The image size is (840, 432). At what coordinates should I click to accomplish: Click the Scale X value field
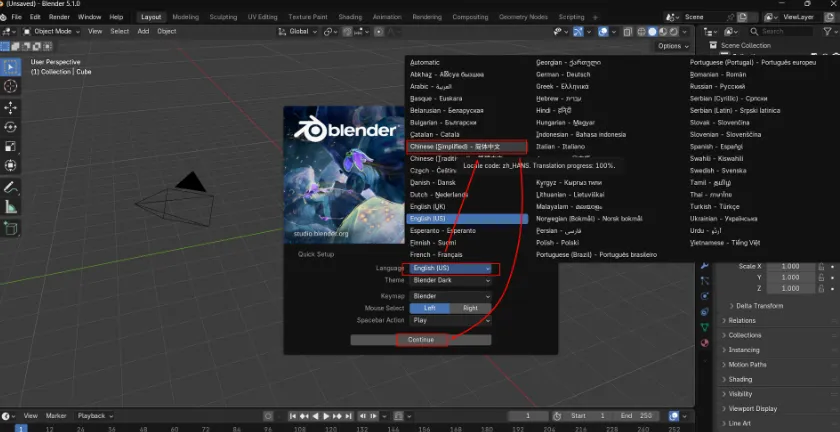[791, 266]
